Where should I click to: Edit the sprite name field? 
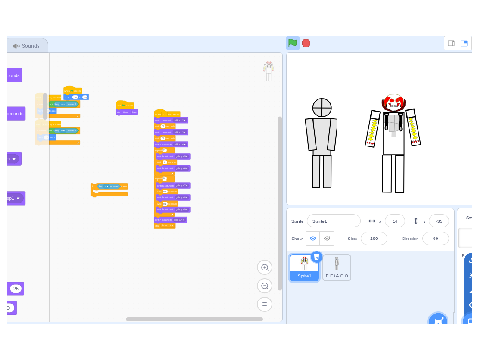coord(334,221)
